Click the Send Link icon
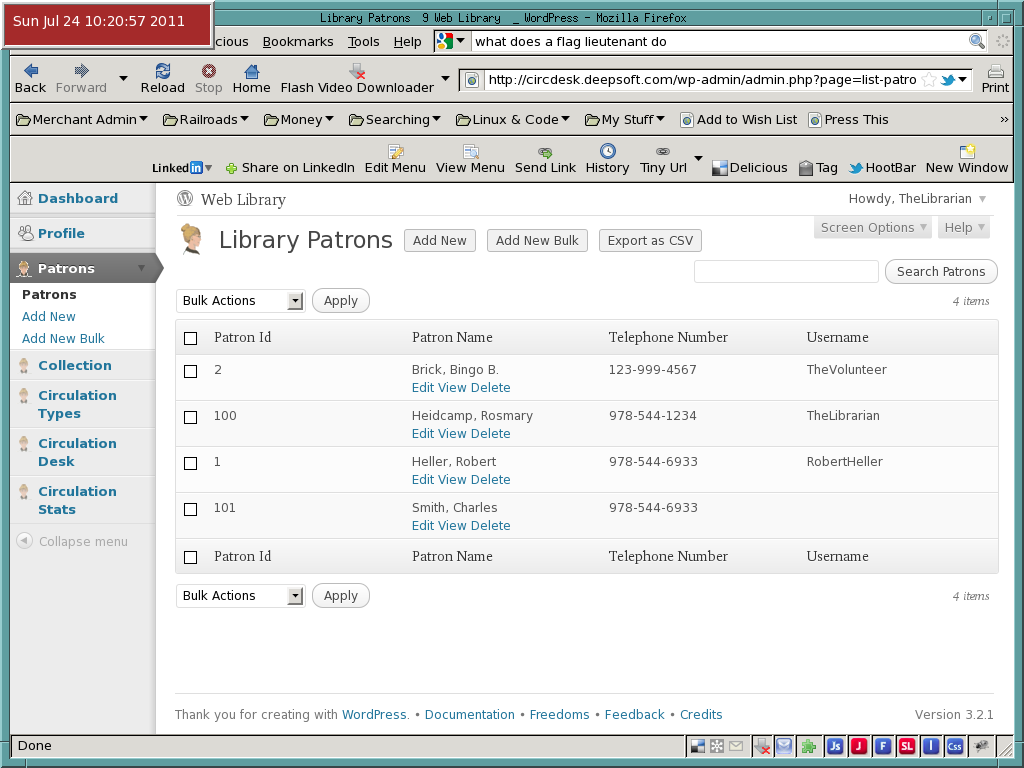The height and width of the screenshot is (768, 1024). (545, 152)
